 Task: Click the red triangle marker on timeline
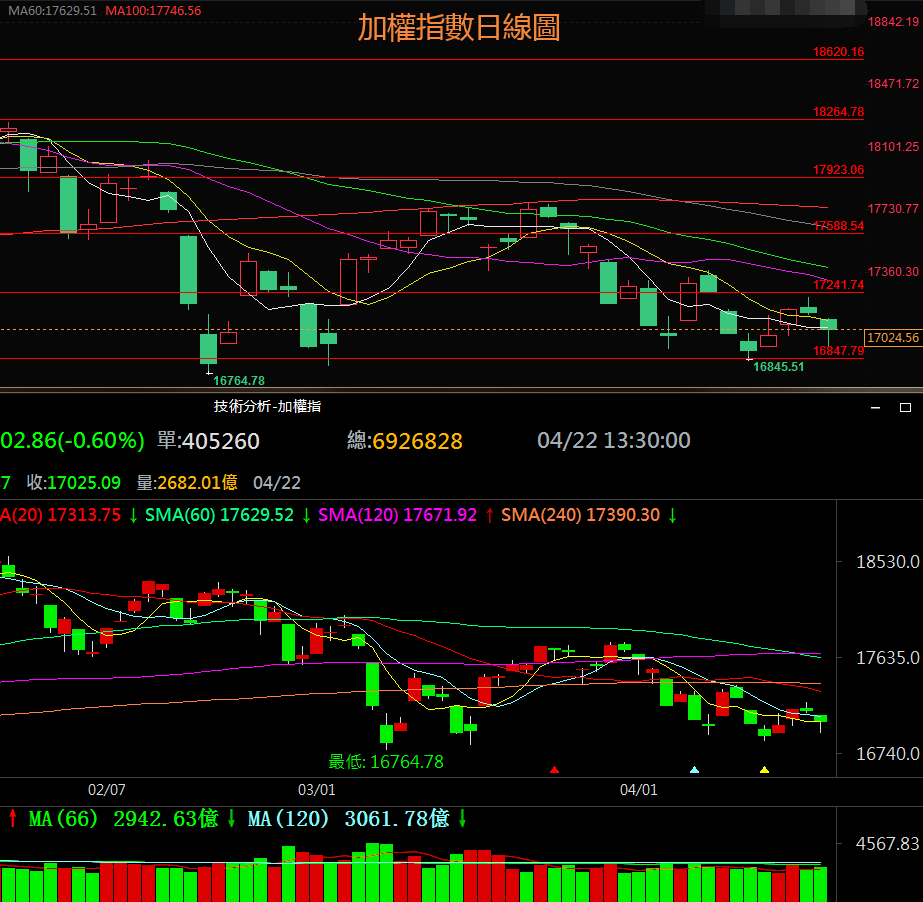pos(555,770)
